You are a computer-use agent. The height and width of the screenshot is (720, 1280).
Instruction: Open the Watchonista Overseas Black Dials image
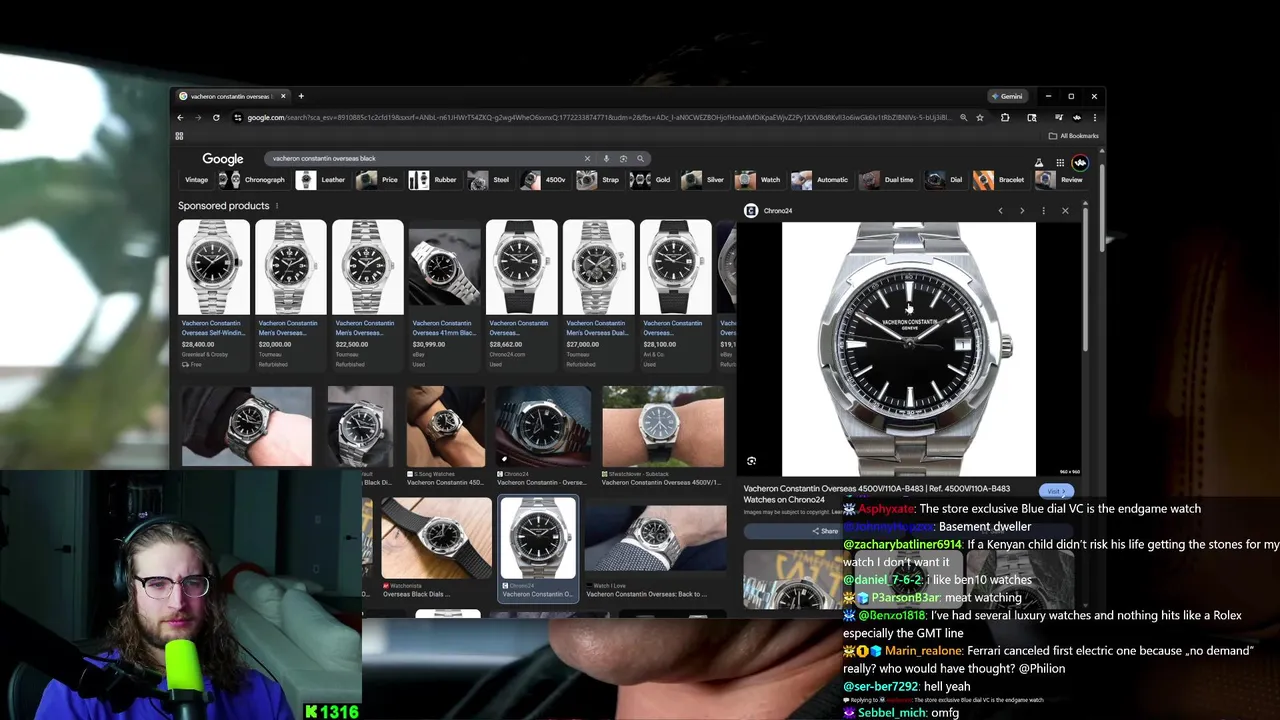tap(436, 548)
